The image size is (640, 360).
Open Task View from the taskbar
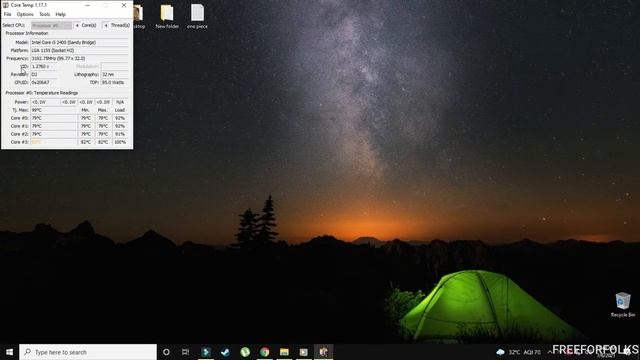tap(185, 352)
